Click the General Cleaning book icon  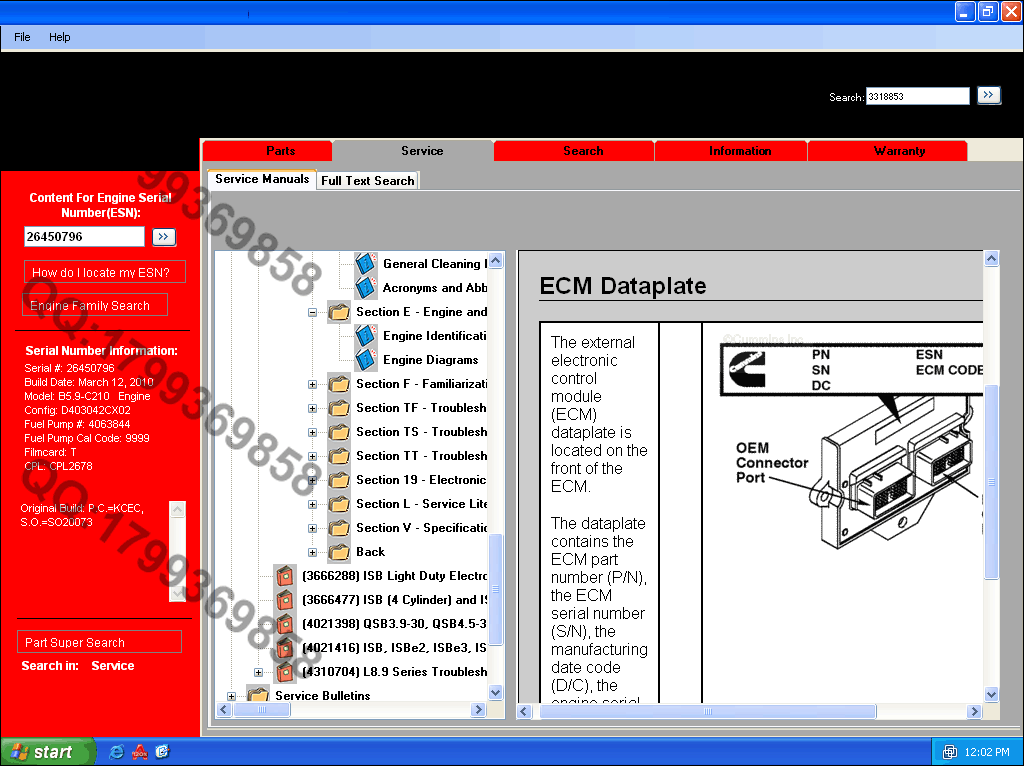tap(366, 264)
